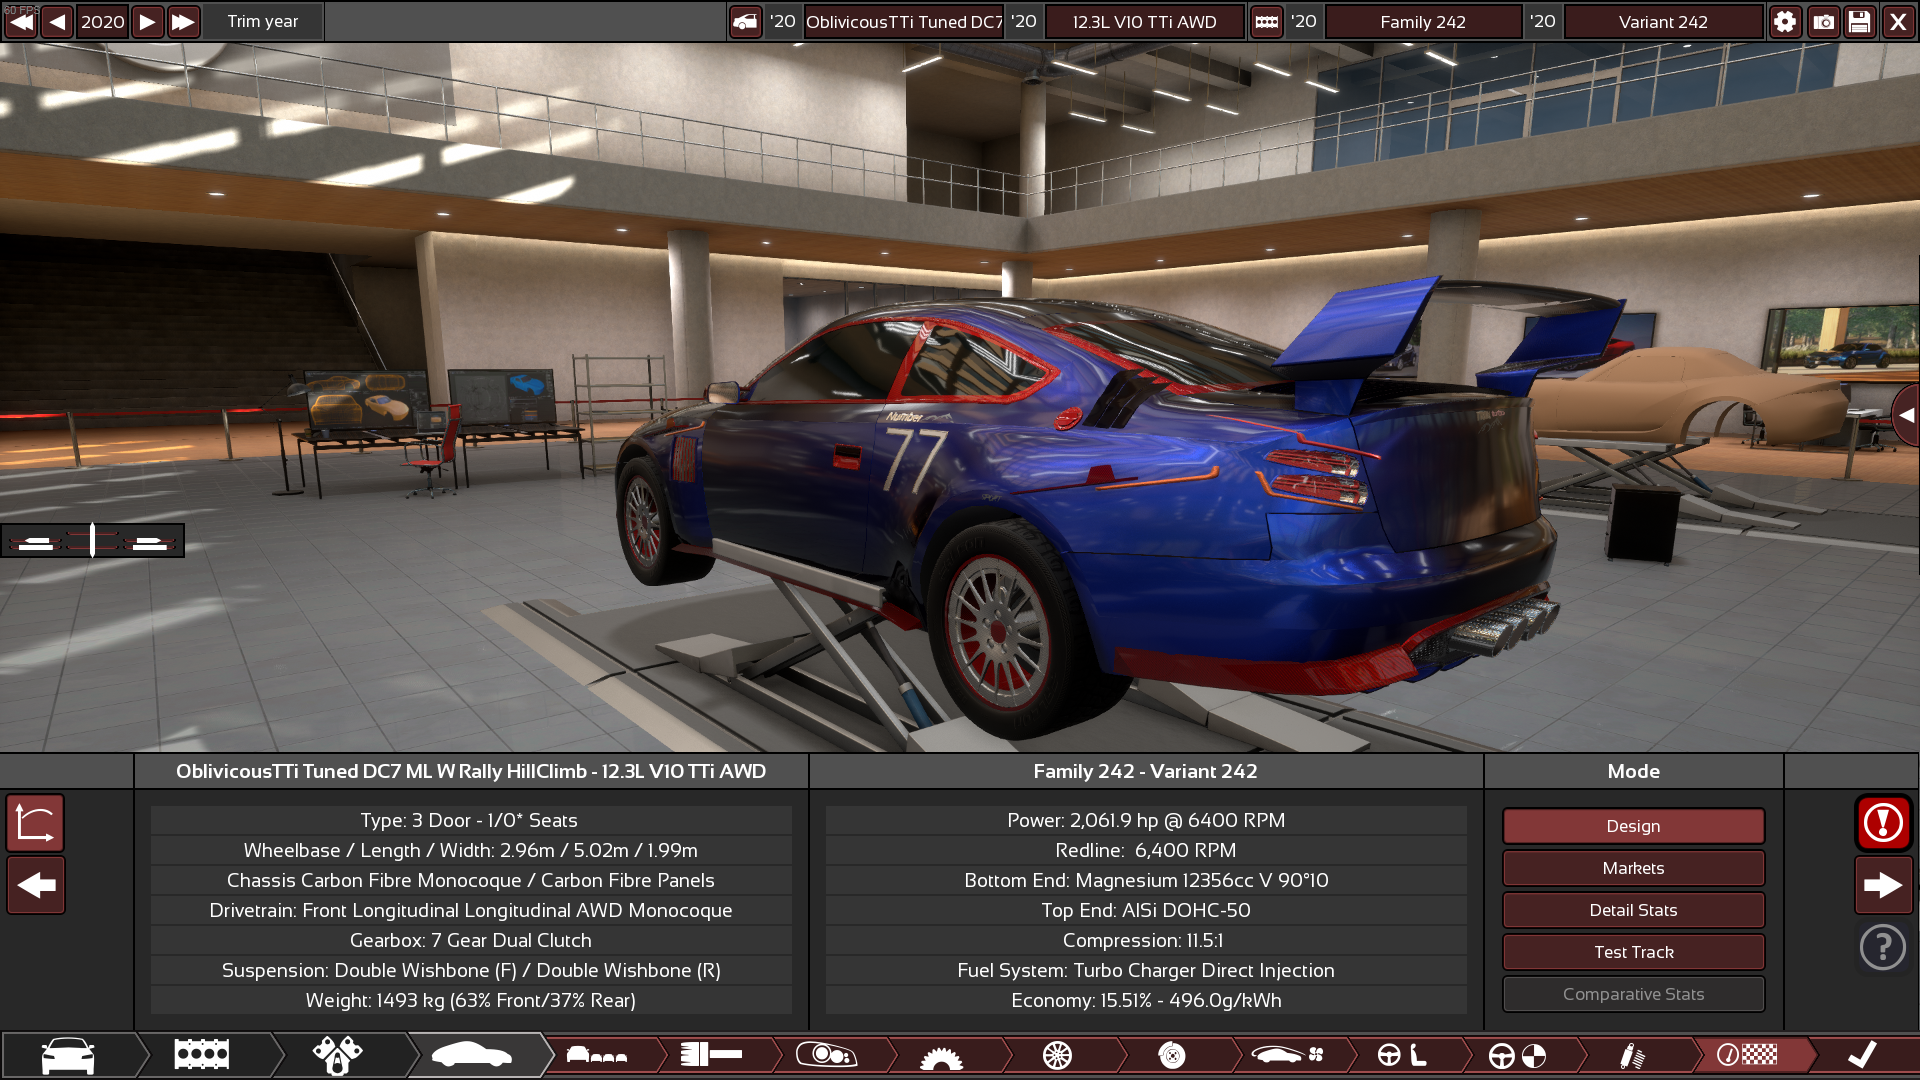Click the Economy: 15.51% row
1920x1080 pixels.
click(x=1146, y=1000)
